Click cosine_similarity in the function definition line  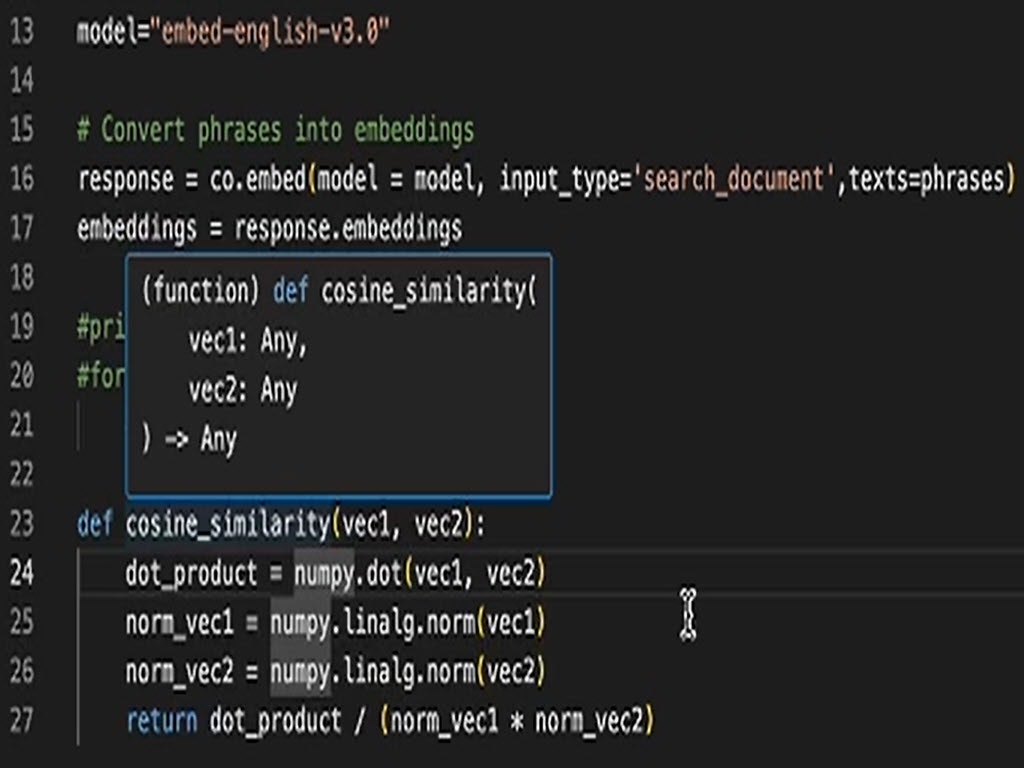227,524
